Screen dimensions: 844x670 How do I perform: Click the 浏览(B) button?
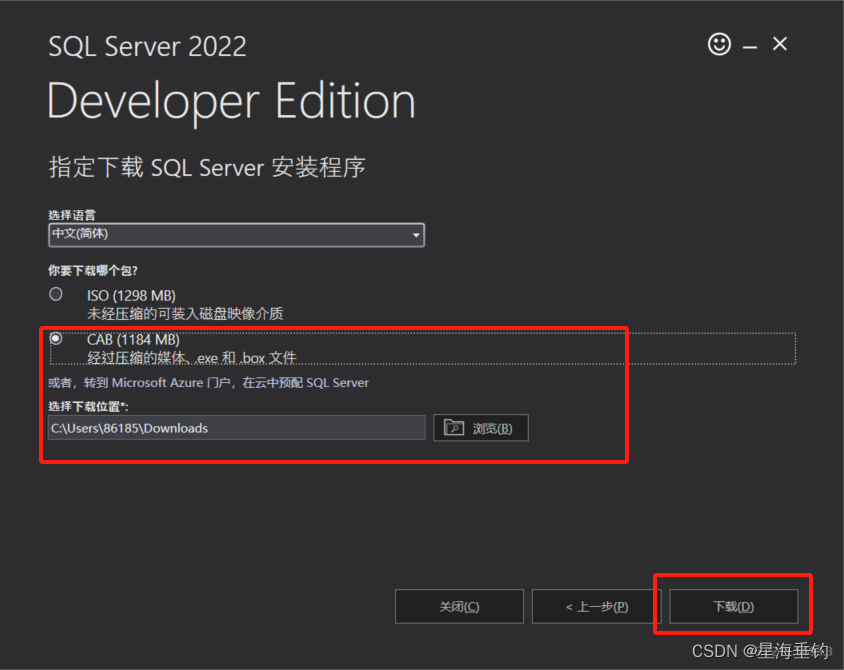pyautogui.click(x=481, y=427)
